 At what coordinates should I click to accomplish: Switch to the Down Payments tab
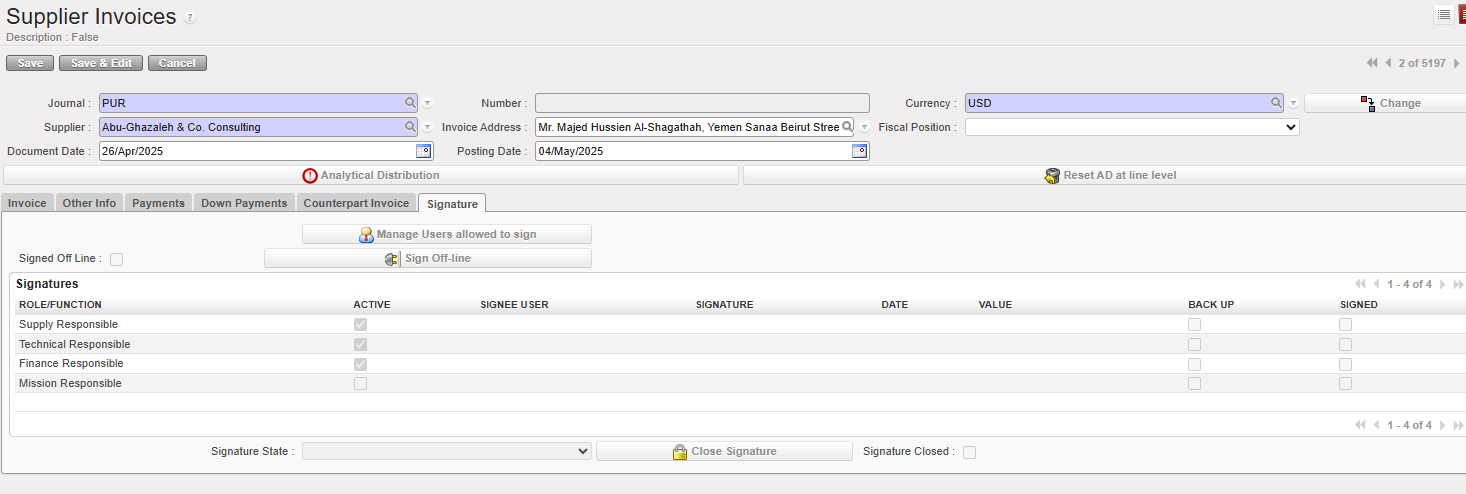click(x=244, y=203)
